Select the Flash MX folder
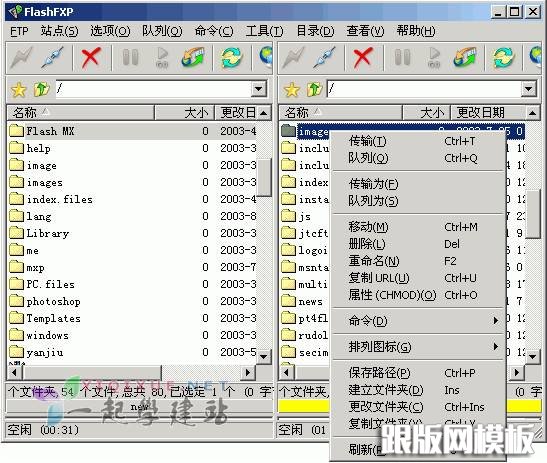 click(x=133, y=131)
